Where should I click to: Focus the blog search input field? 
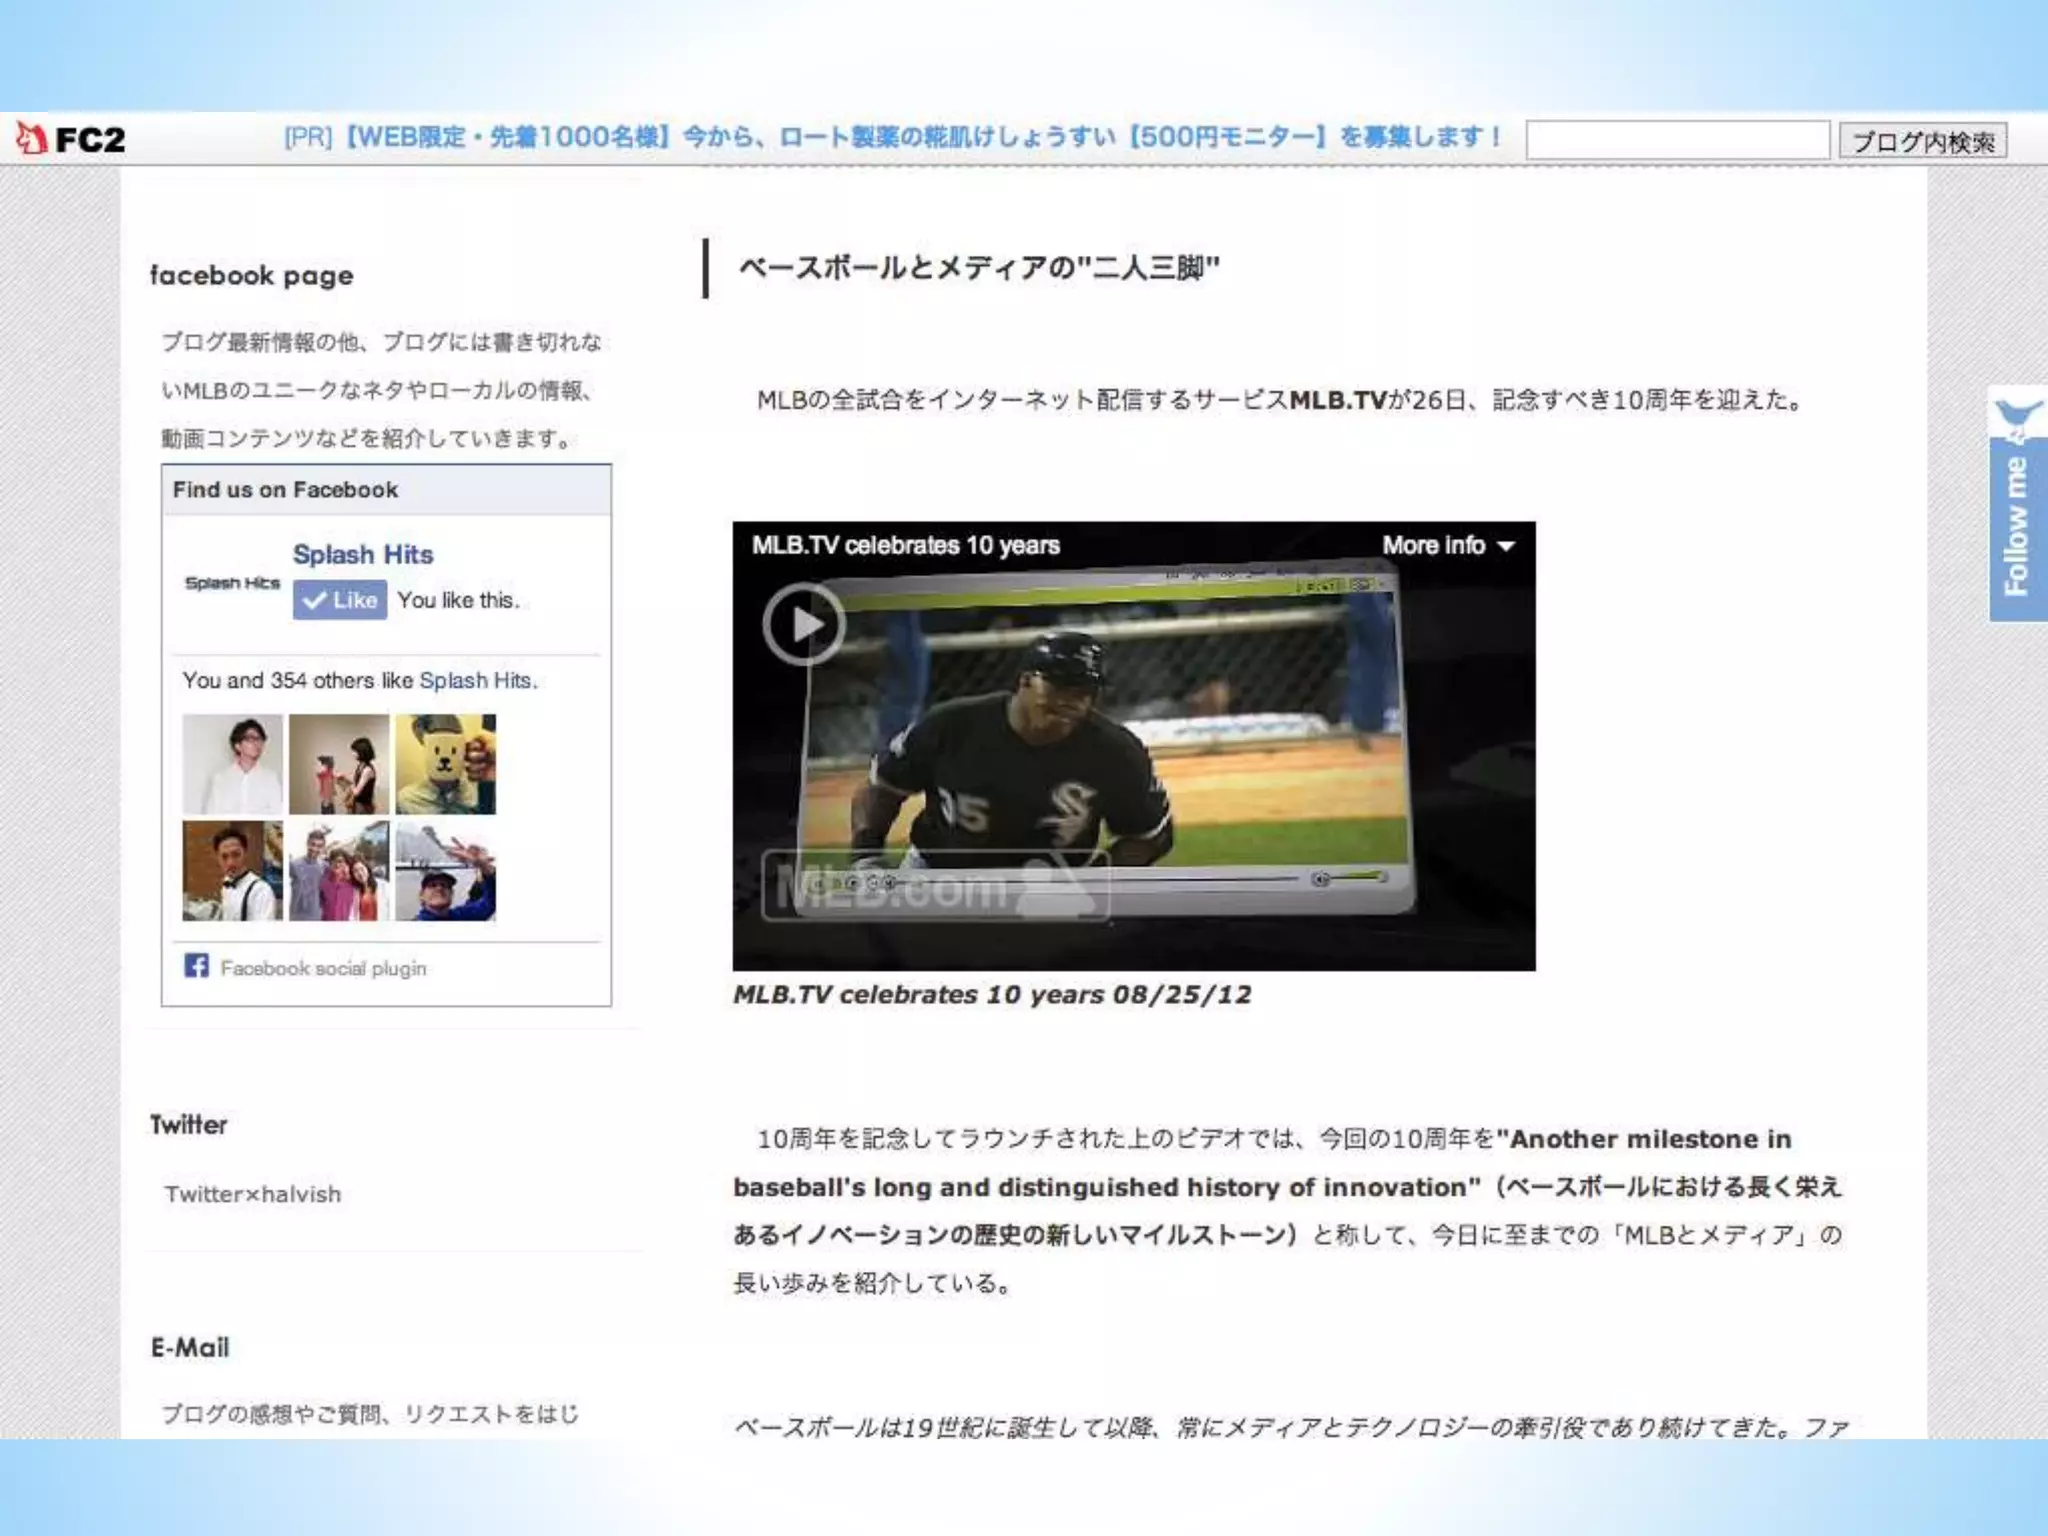(1678, 140)
